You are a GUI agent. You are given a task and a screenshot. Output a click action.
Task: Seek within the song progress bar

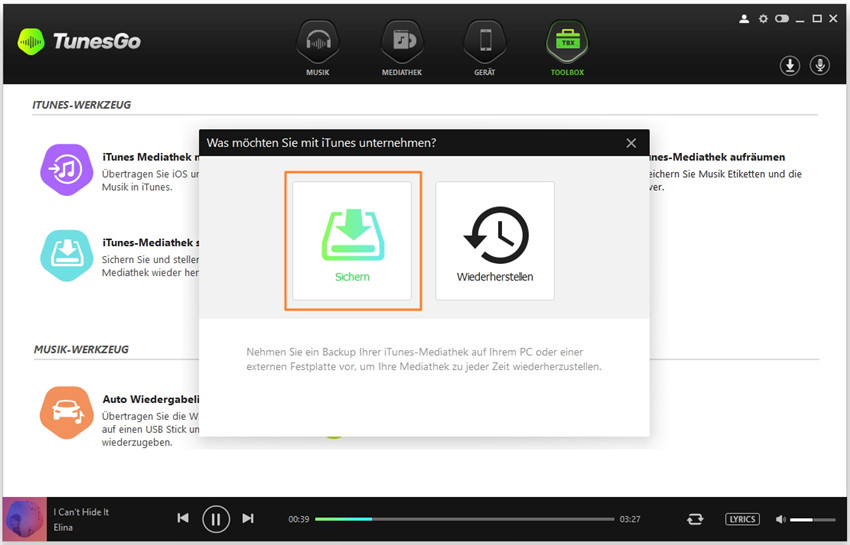pyautogui.click(x=465, y=519)
